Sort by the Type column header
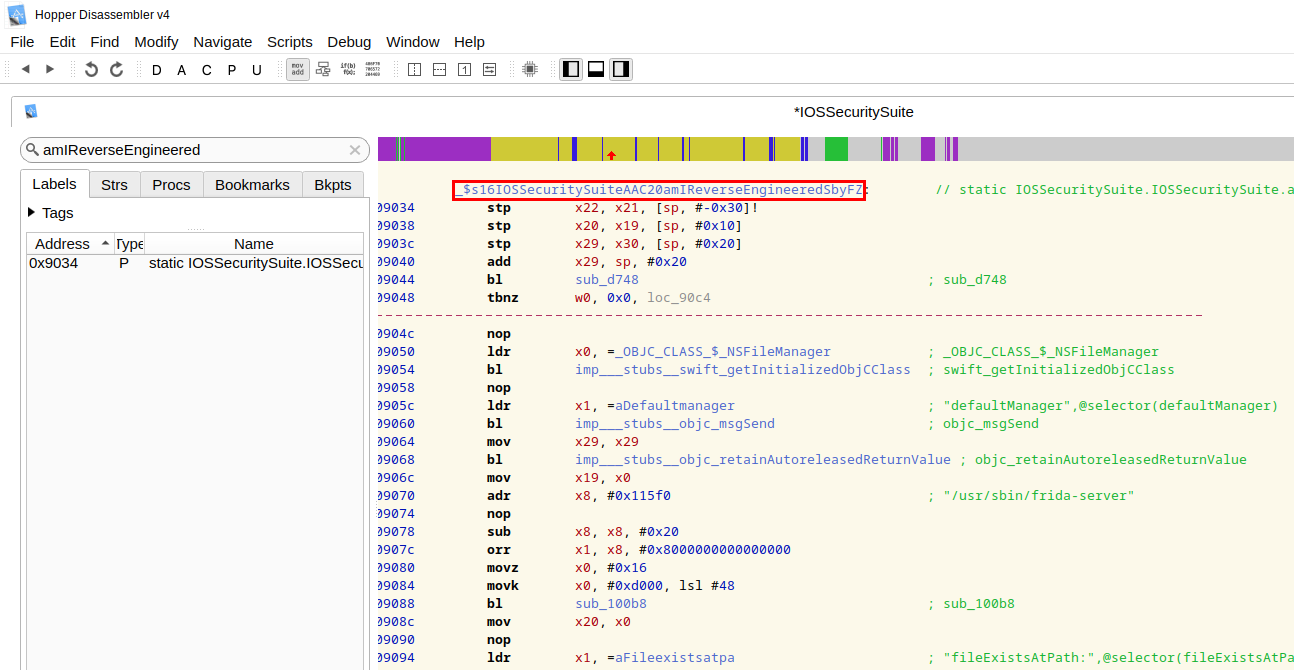This screenshot has width=1294, height=670. 129,244
